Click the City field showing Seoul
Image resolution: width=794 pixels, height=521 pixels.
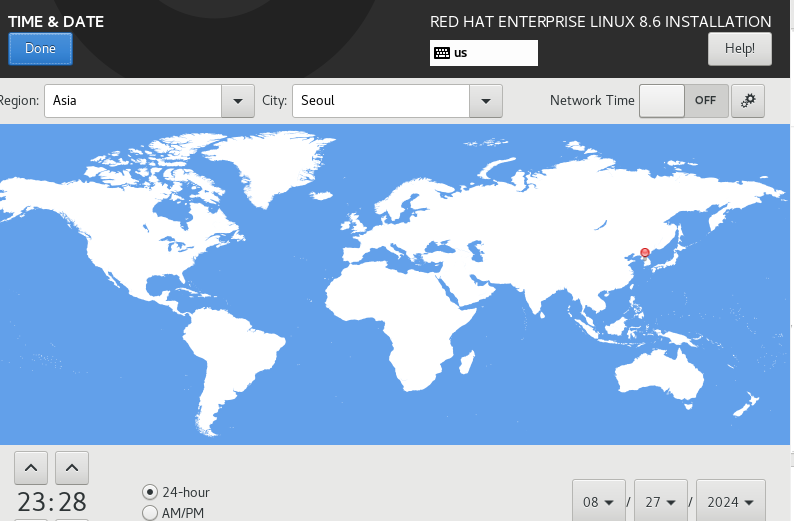click(381, 101)
